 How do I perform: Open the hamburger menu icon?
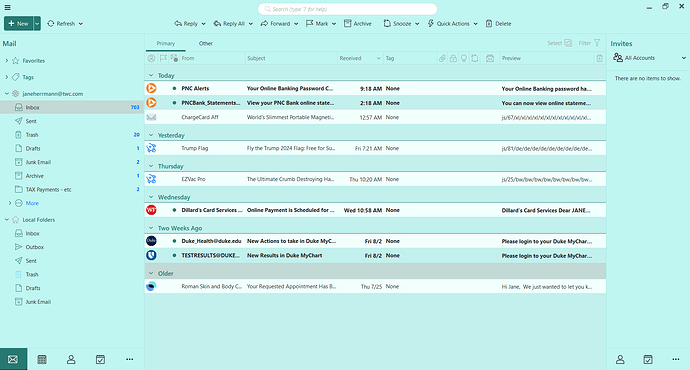[x=7, y=7]
